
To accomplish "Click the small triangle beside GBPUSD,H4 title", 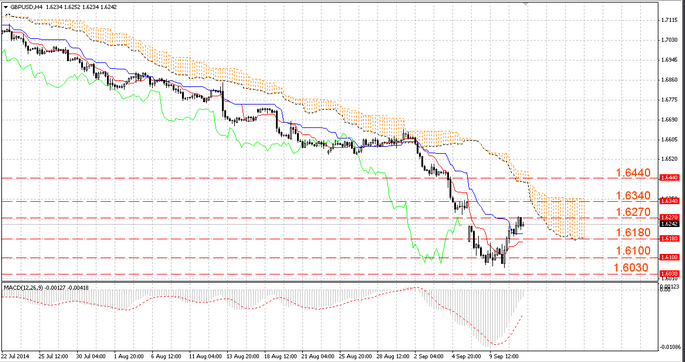I will click(6, 7).
